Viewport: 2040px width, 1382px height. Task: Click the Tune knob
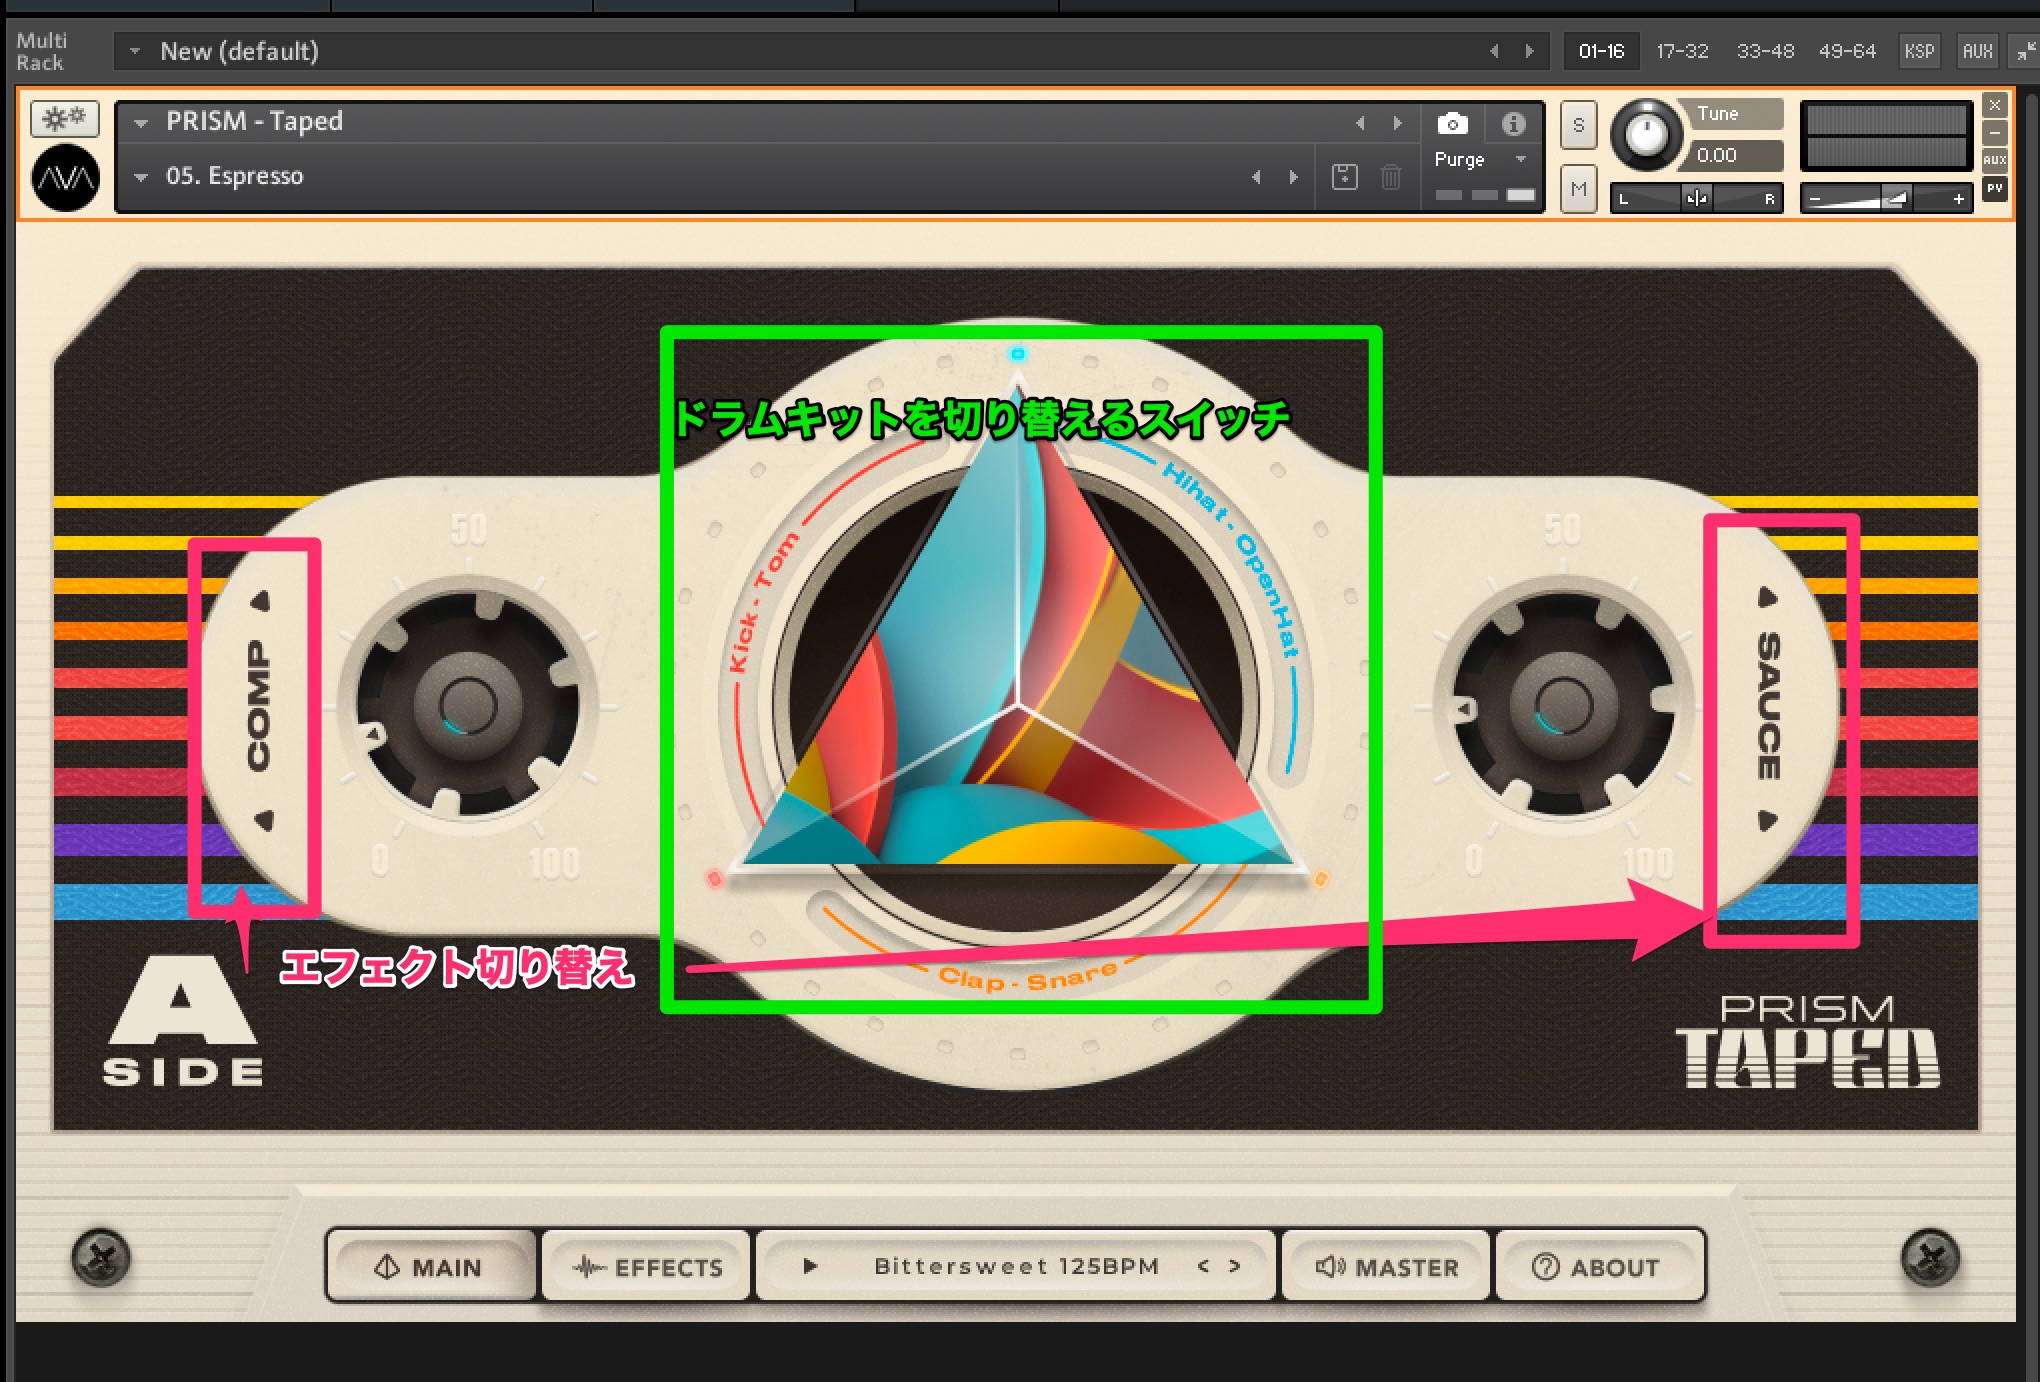click(x=1645, y=134)
